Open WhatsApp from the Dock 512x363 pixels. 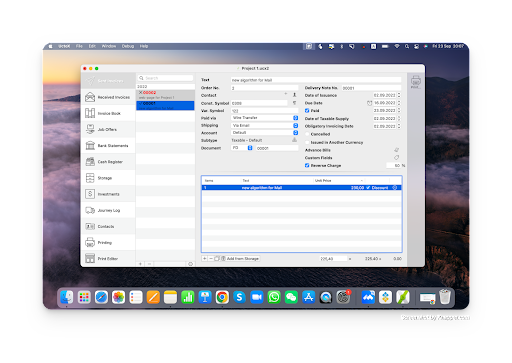click(274, 297)
